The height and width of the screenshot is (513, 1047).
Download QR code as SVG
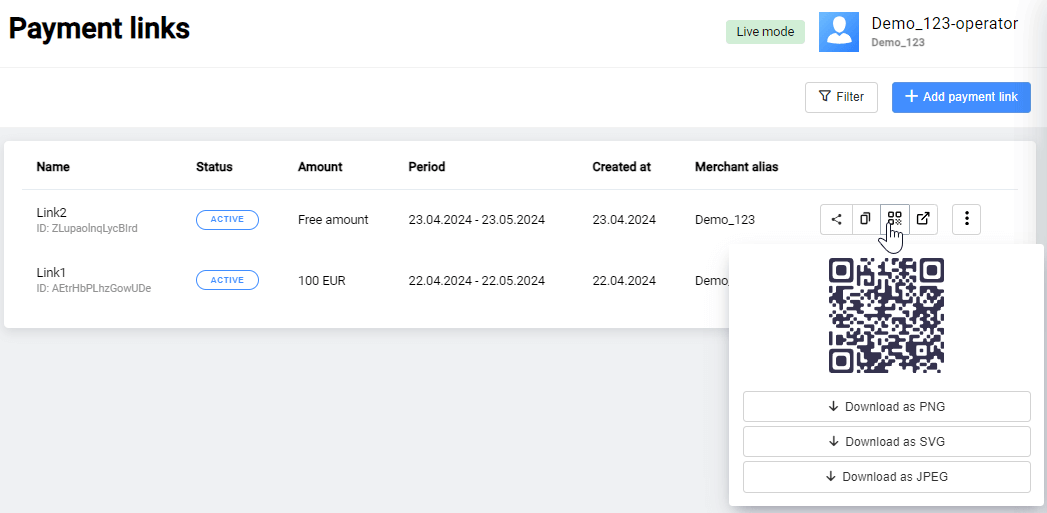pyautogui.click(x=886, y=442)
